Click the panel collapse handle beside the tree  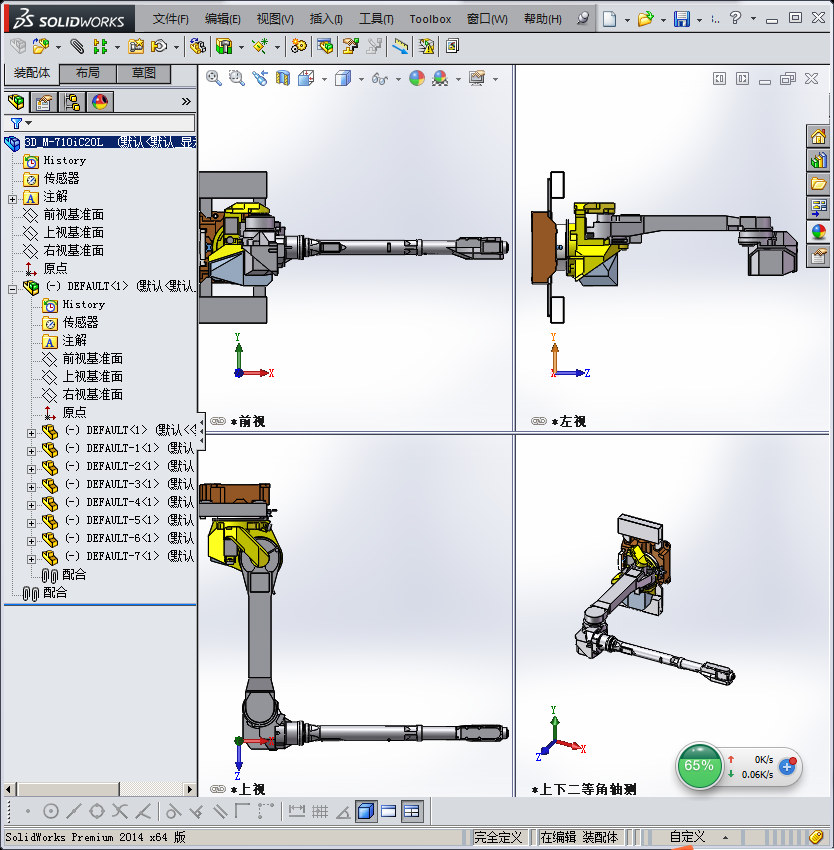coord(201,431)
